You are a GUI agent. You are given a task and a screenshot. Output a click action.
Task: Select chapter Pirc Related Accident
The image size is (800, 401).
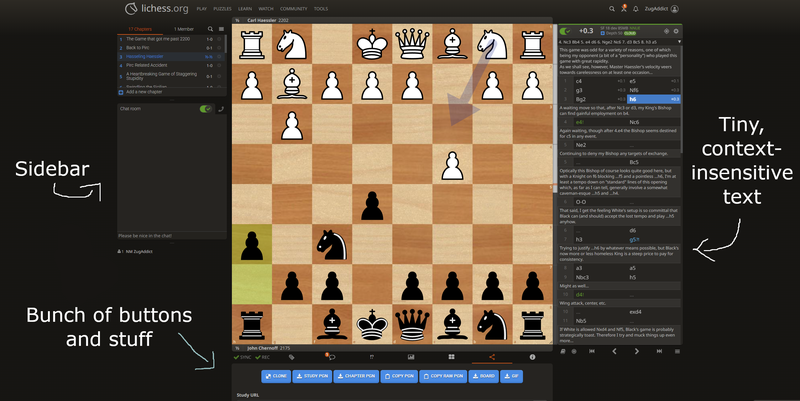(170, 65)
